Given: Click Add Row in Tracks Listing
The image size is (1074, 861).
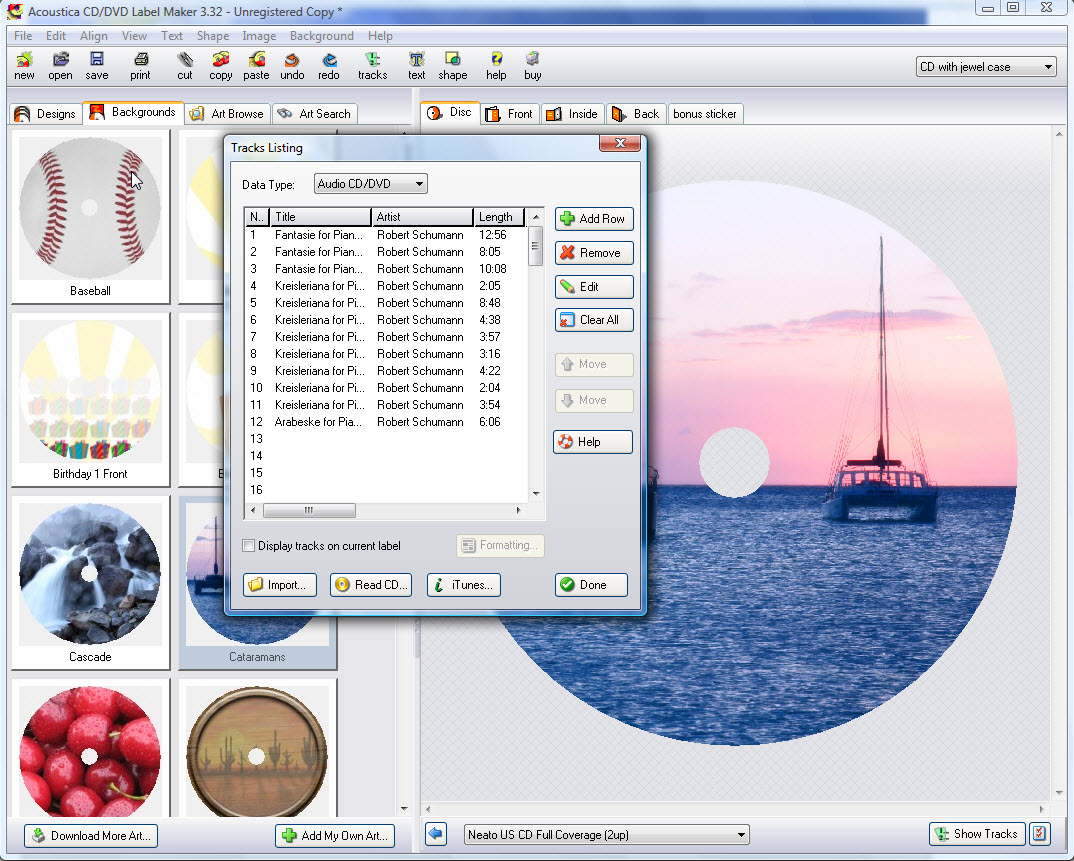Looking at the screenshot, I should [594, 219].
